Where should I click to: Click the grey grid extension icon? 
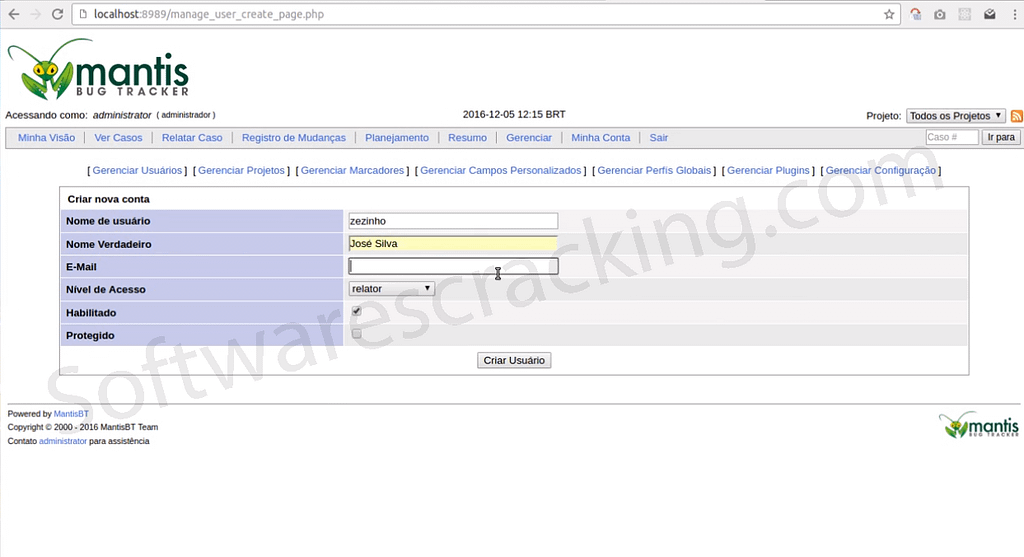point(965,14)
